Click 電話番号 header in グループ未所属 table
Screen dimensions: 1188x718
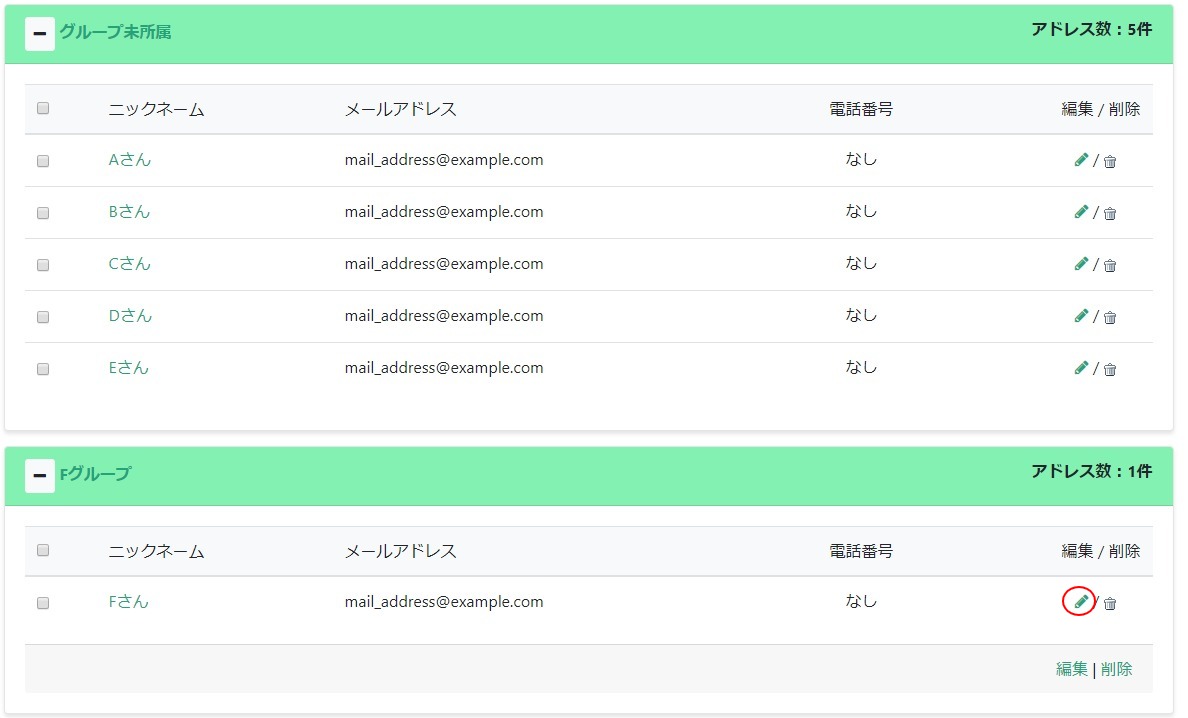coord(861,109)
